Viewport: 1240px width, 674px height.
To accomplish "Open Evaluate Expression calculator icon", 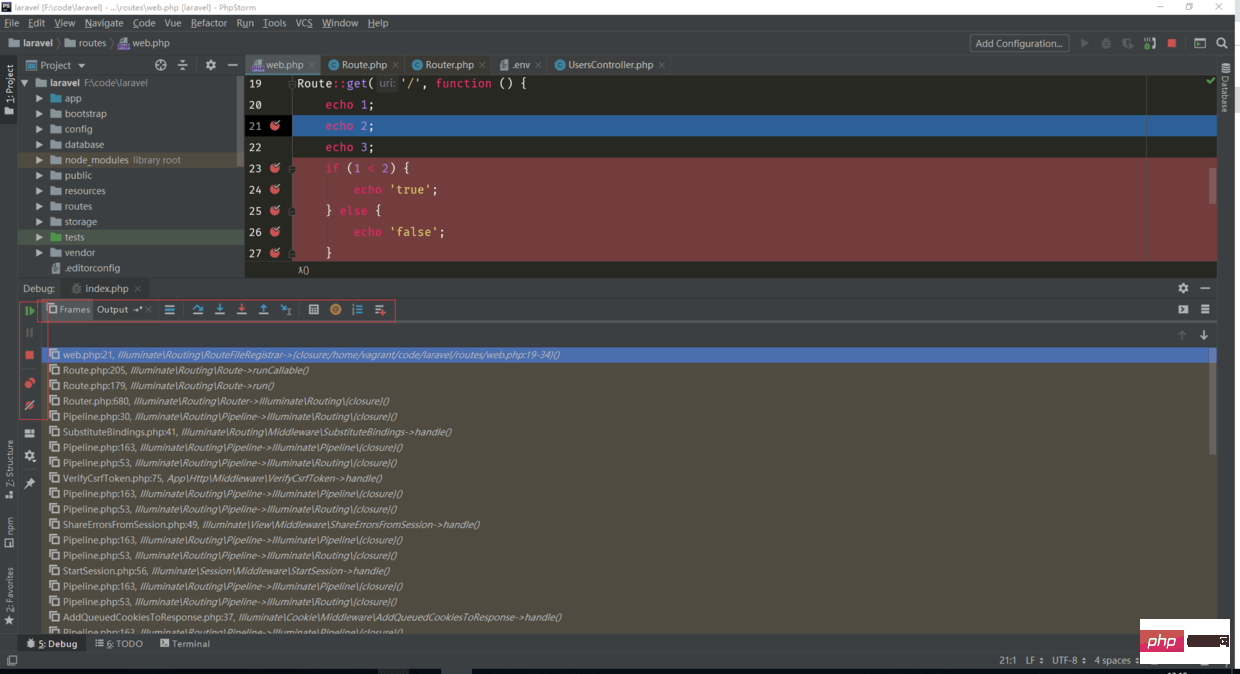I will [314, 310].
